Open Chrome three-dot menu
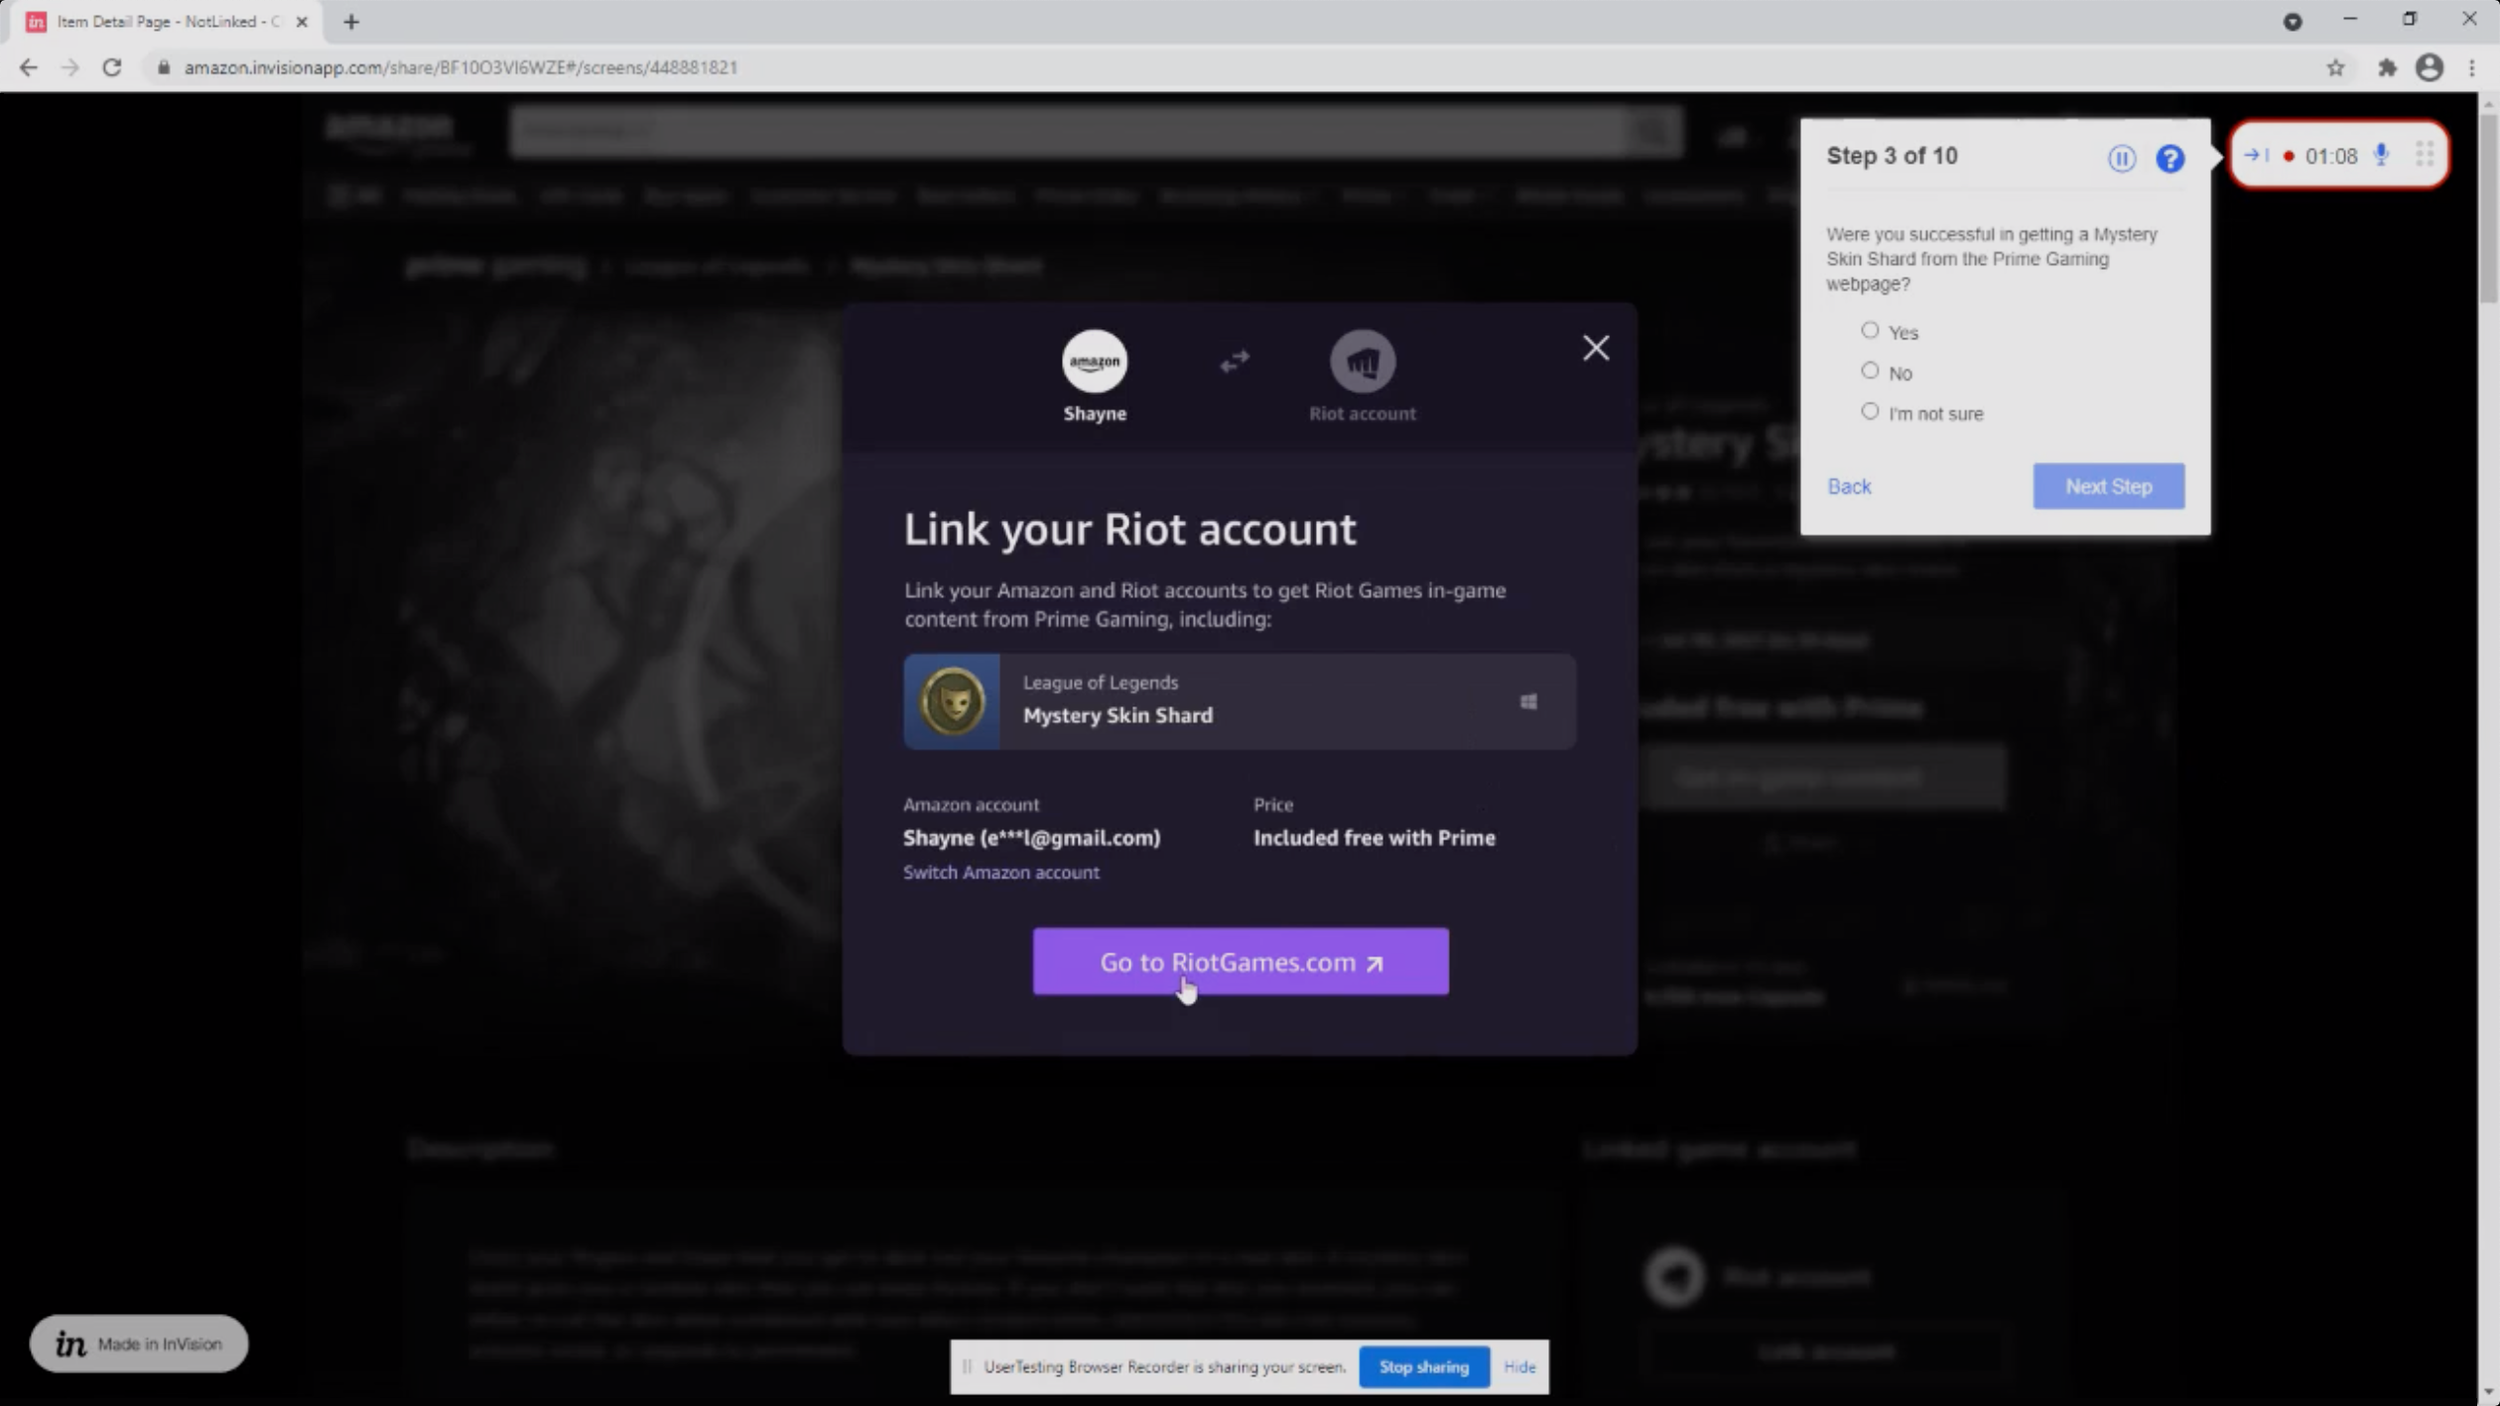 2472,68
